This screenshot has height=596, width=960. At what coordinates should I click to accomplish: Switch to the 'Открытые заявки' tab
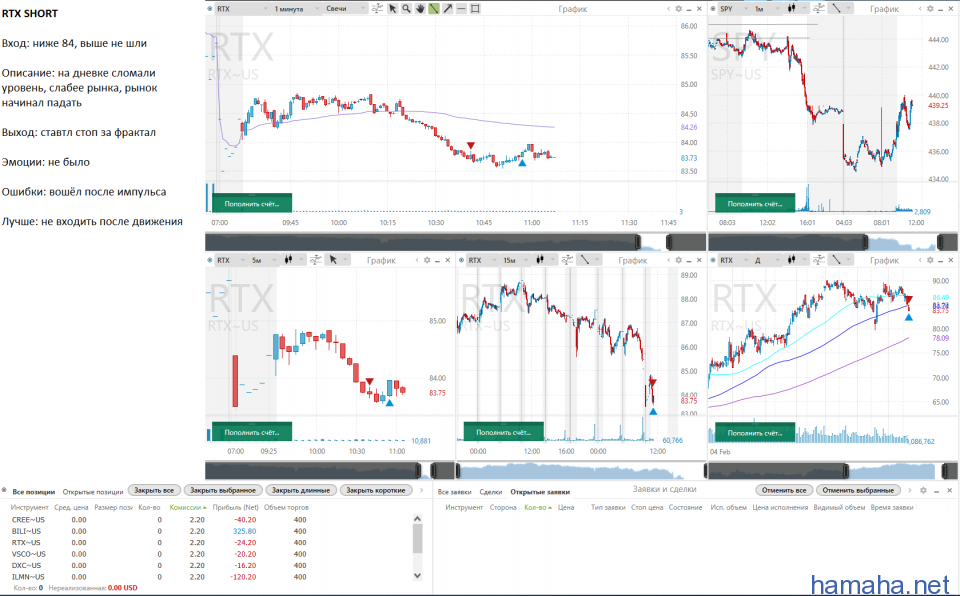click(540, 492)
